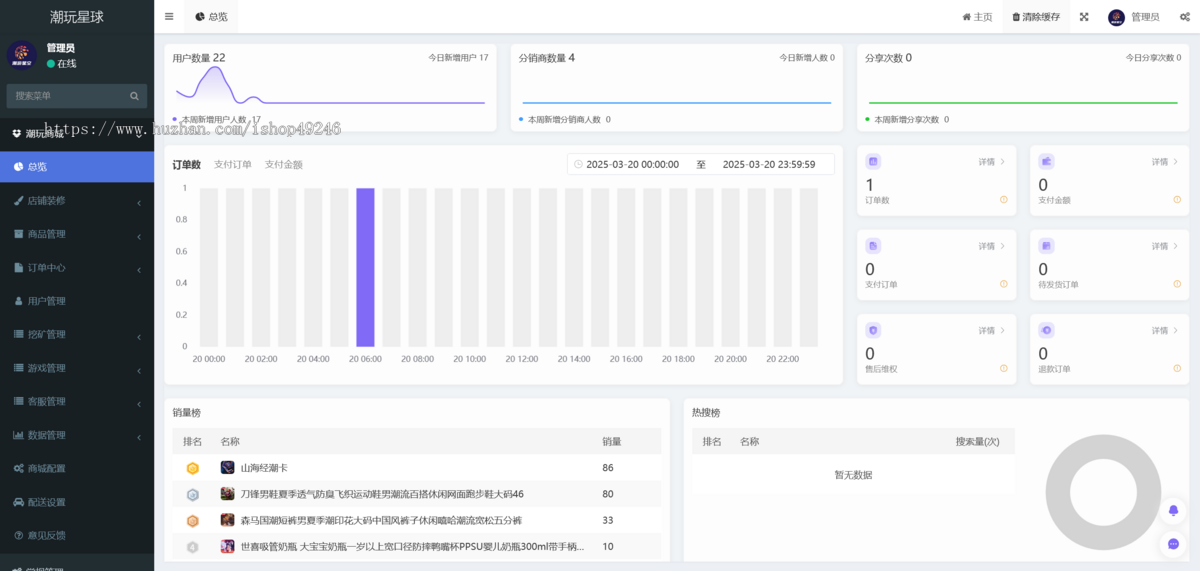Click the info icon on 支付订单 card
Image resolution: width=1200 pixels, height=571 pixels.
point(1004,284)
